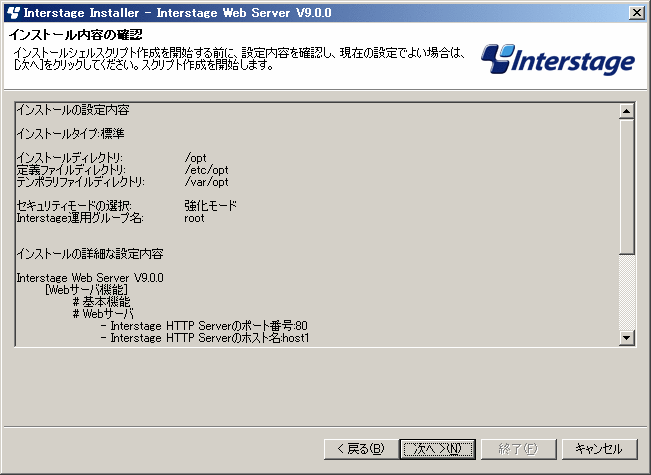Click the キャンセル cancel button
The width and height of the screenshot is (651, 475).
(x=599, y=449)
